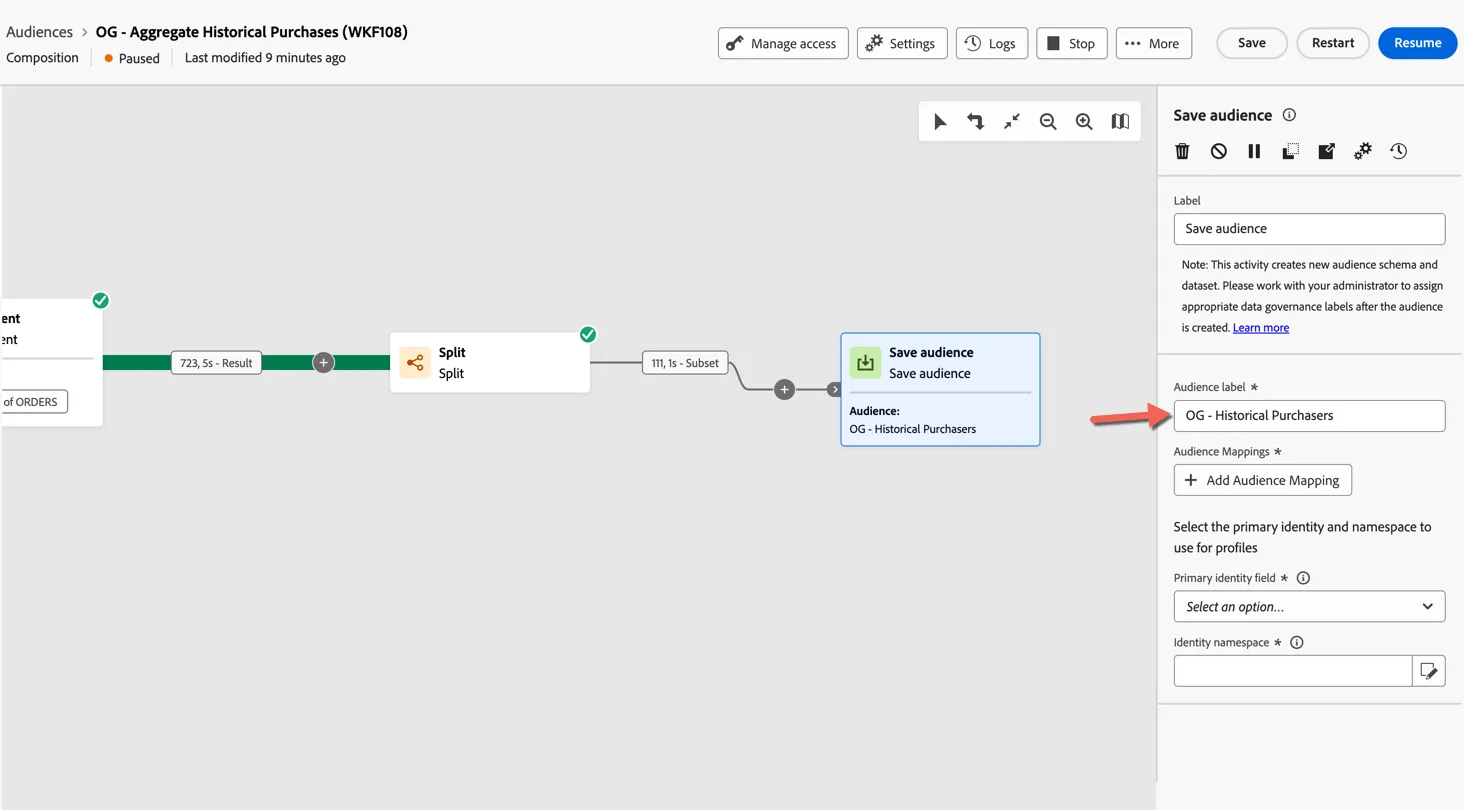1464x810 pixels.
Task: Select the Save audience activity node
Action: pyautogui.click(x=940, y=389)
